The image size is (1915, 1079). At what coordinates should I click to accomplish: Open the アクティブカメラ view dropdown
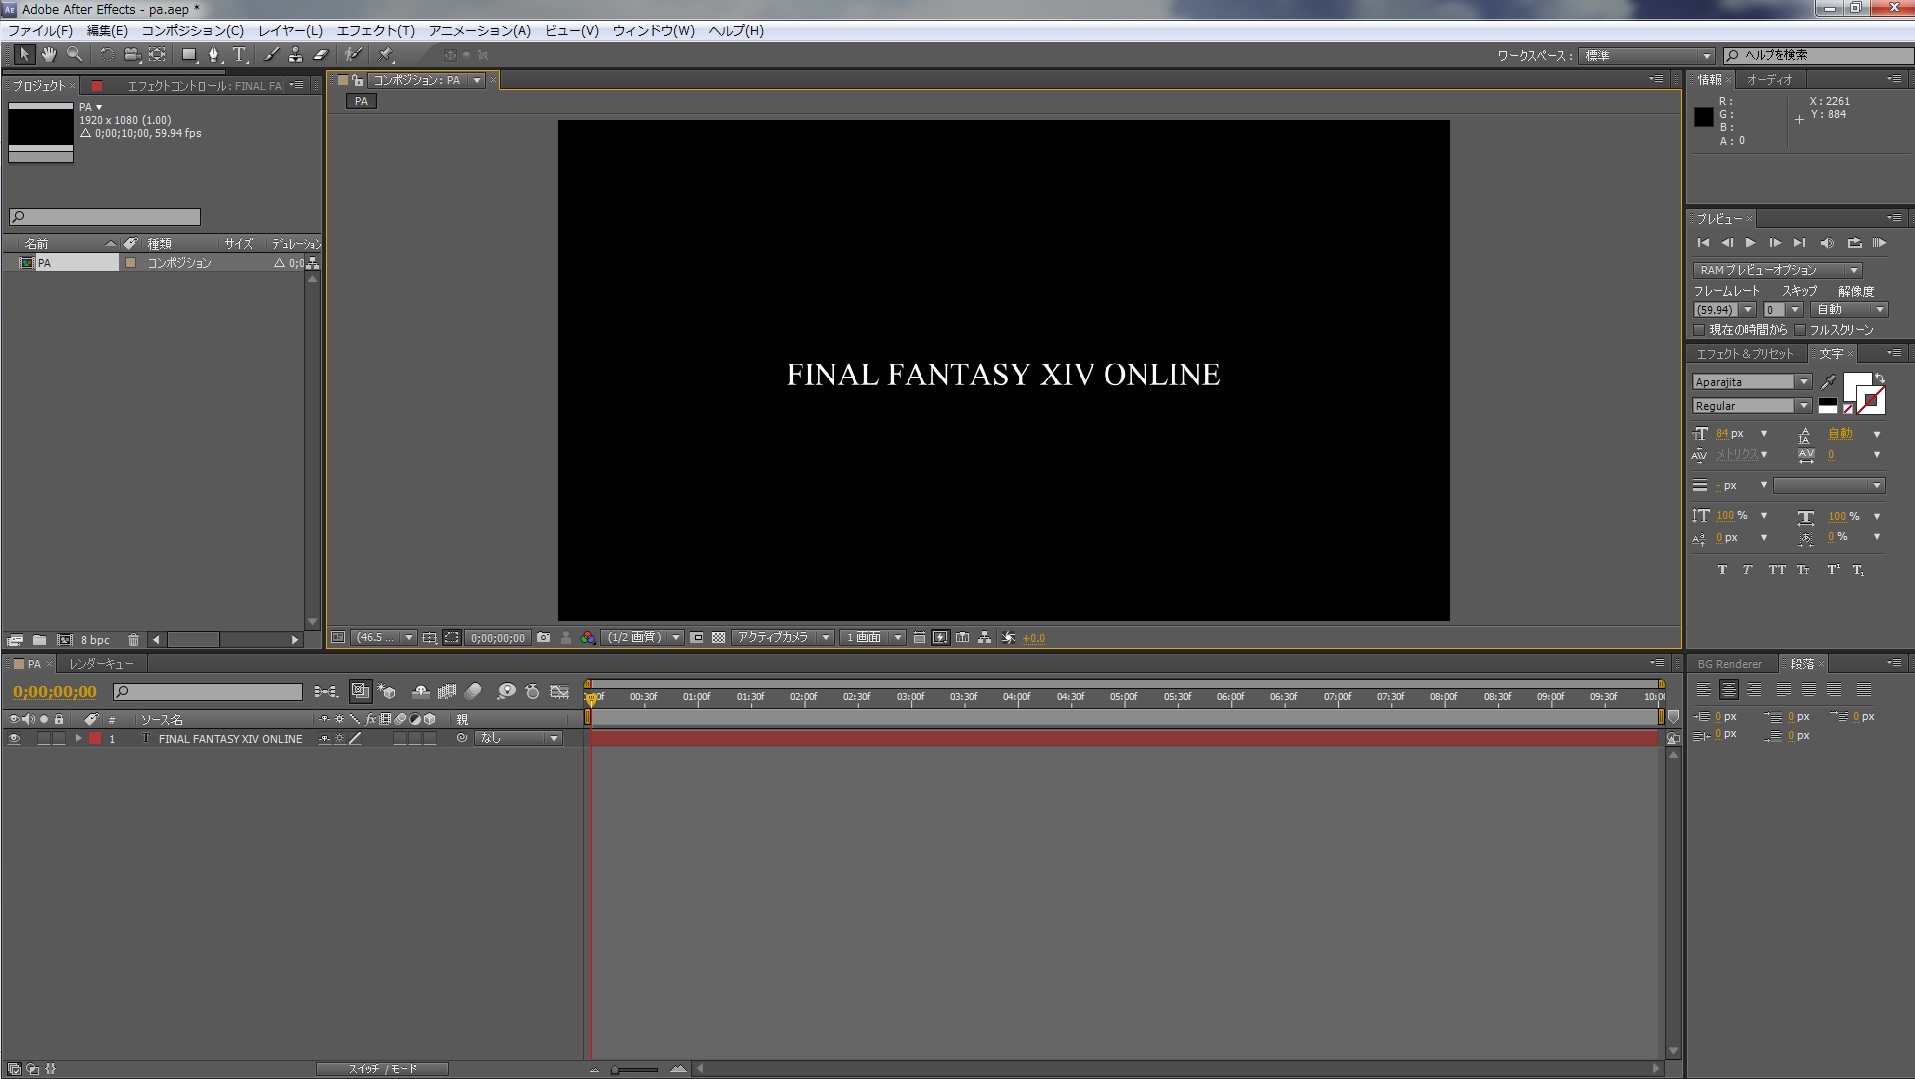click(783, 638)
